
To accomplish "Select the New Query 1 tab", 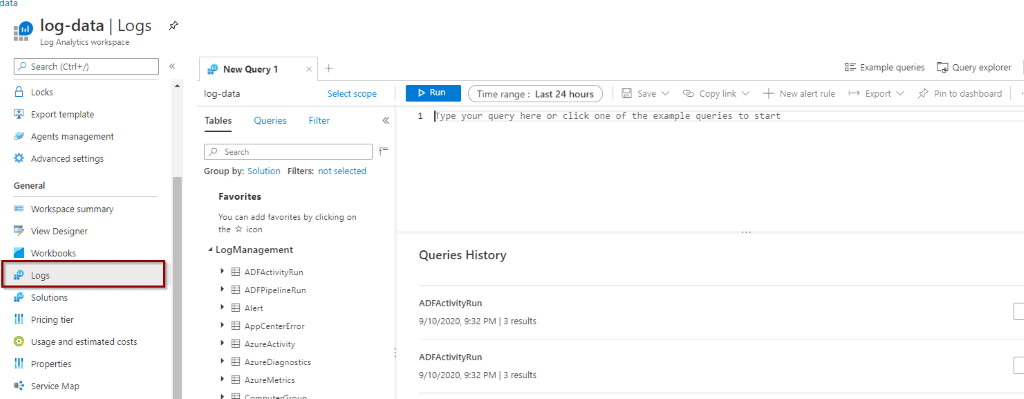I will click(x=251, y=69).
